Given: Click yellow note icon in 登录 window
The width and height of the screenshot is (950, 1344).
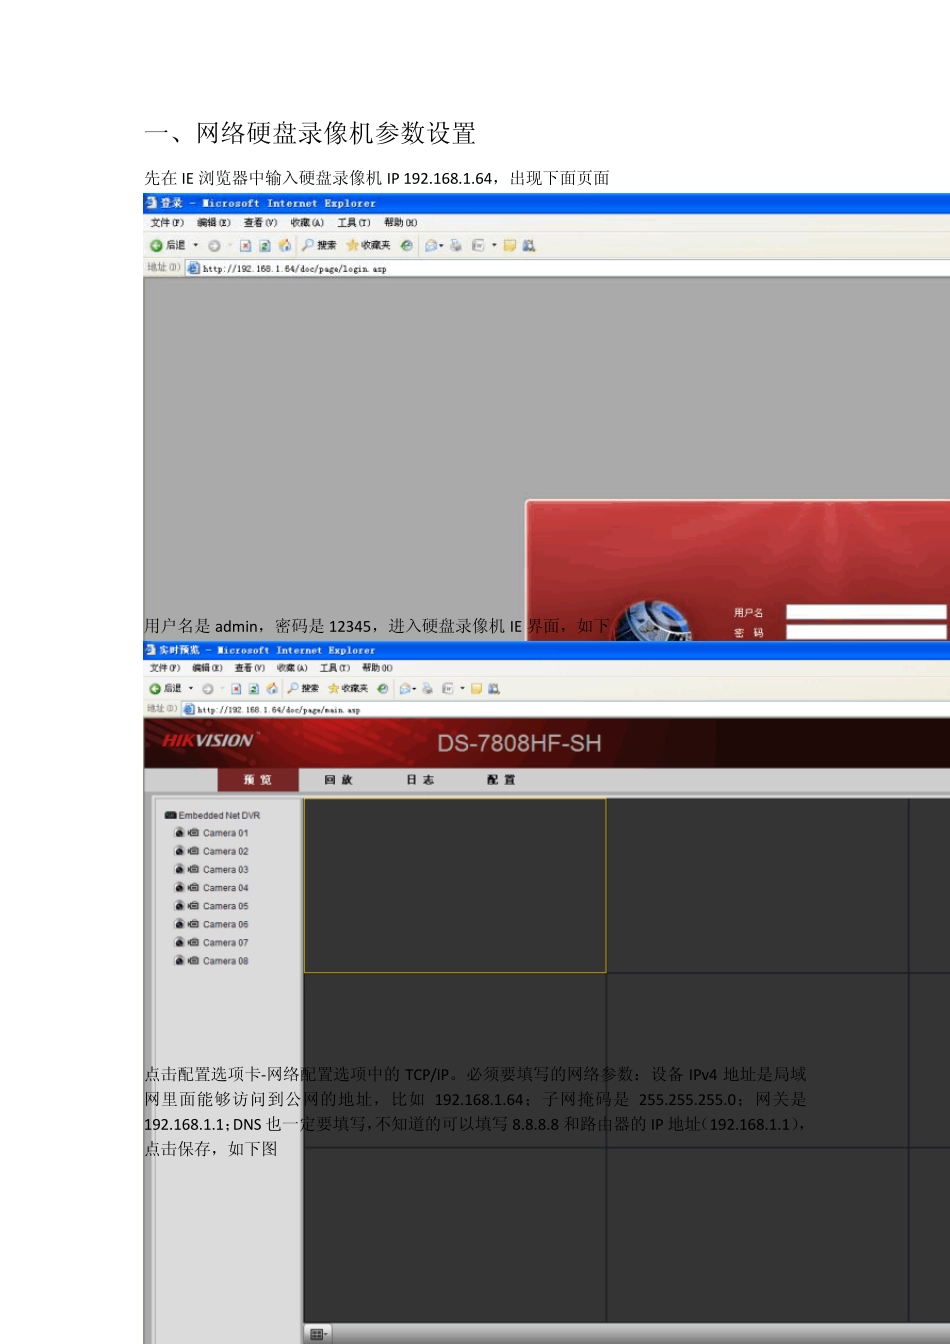Looking at the screenshot, I should pos(510,245).
